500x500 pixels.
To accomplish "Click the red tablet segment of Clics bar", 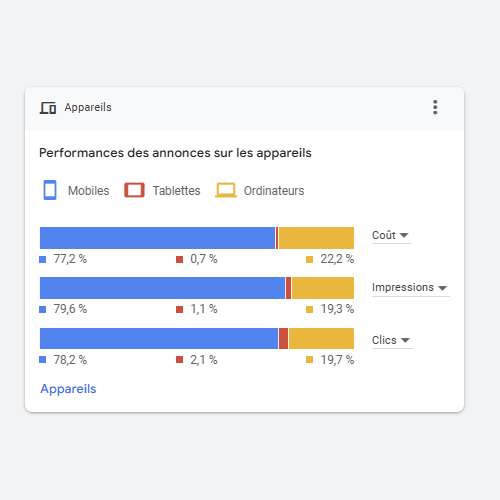I will click(x=284, y=339).
